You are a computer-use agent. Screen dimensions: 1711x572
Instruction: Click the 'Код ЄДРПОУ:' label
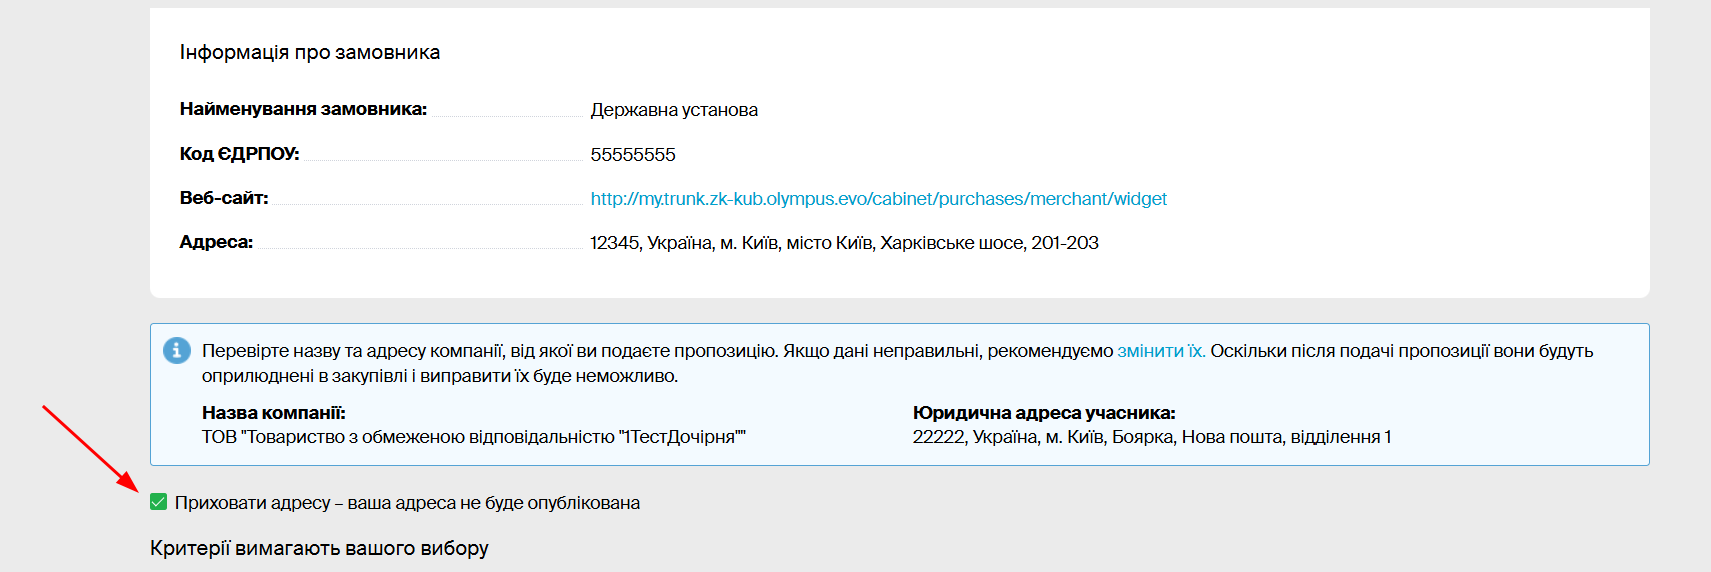(239, 154)
